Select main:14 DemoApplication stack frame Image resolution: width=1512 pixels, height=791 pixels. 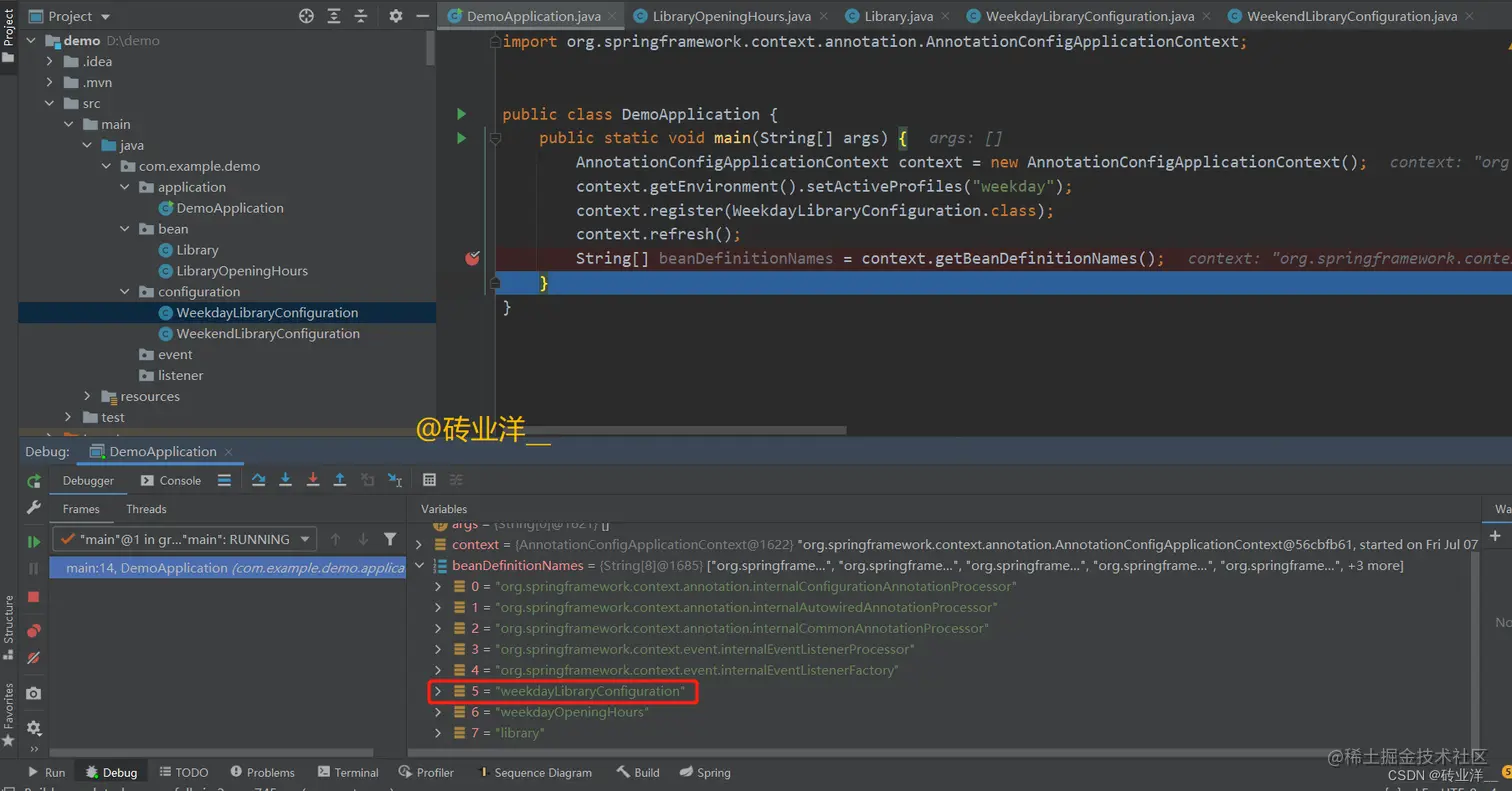228,568
